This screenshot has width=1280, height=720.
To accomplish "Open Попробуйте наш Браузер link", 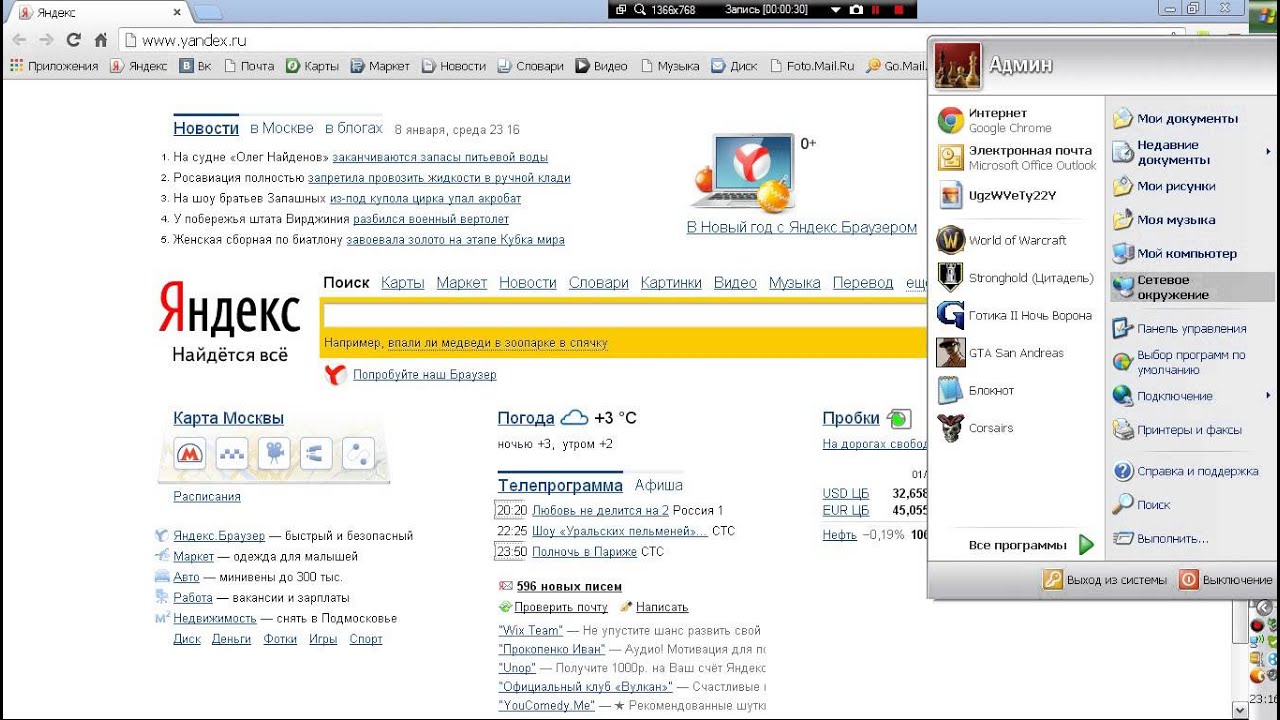I will 425,375.
